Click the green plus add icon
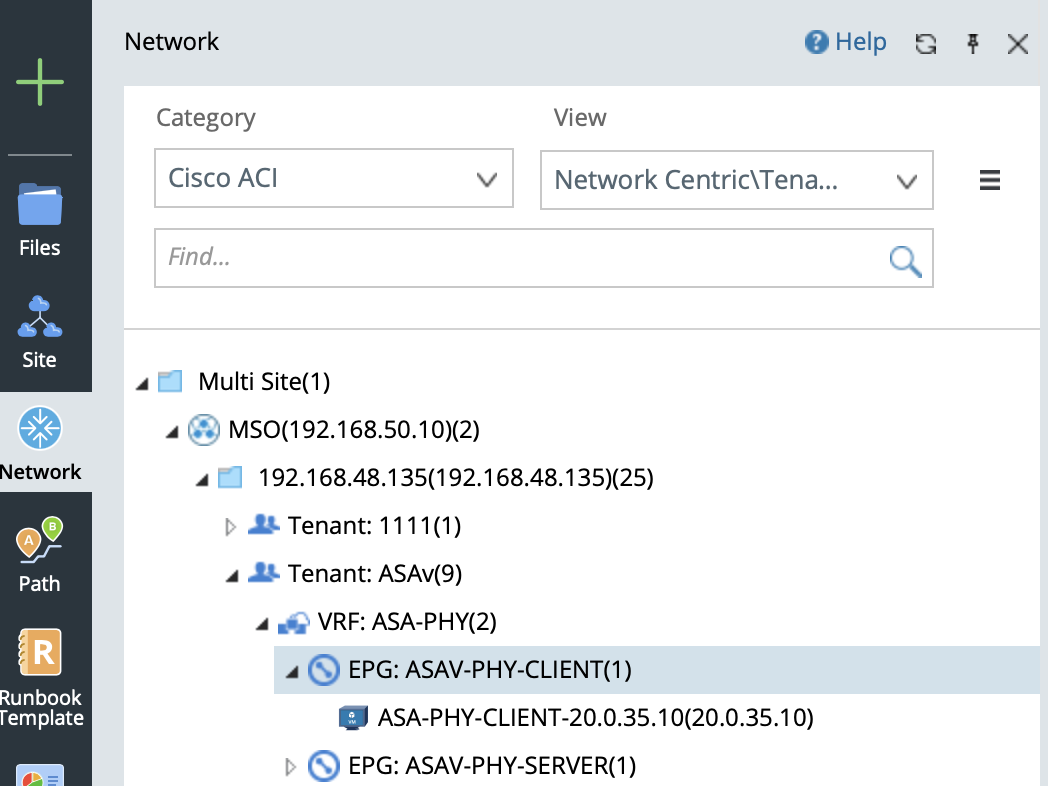1048x786 pixels. pos(40,82)
